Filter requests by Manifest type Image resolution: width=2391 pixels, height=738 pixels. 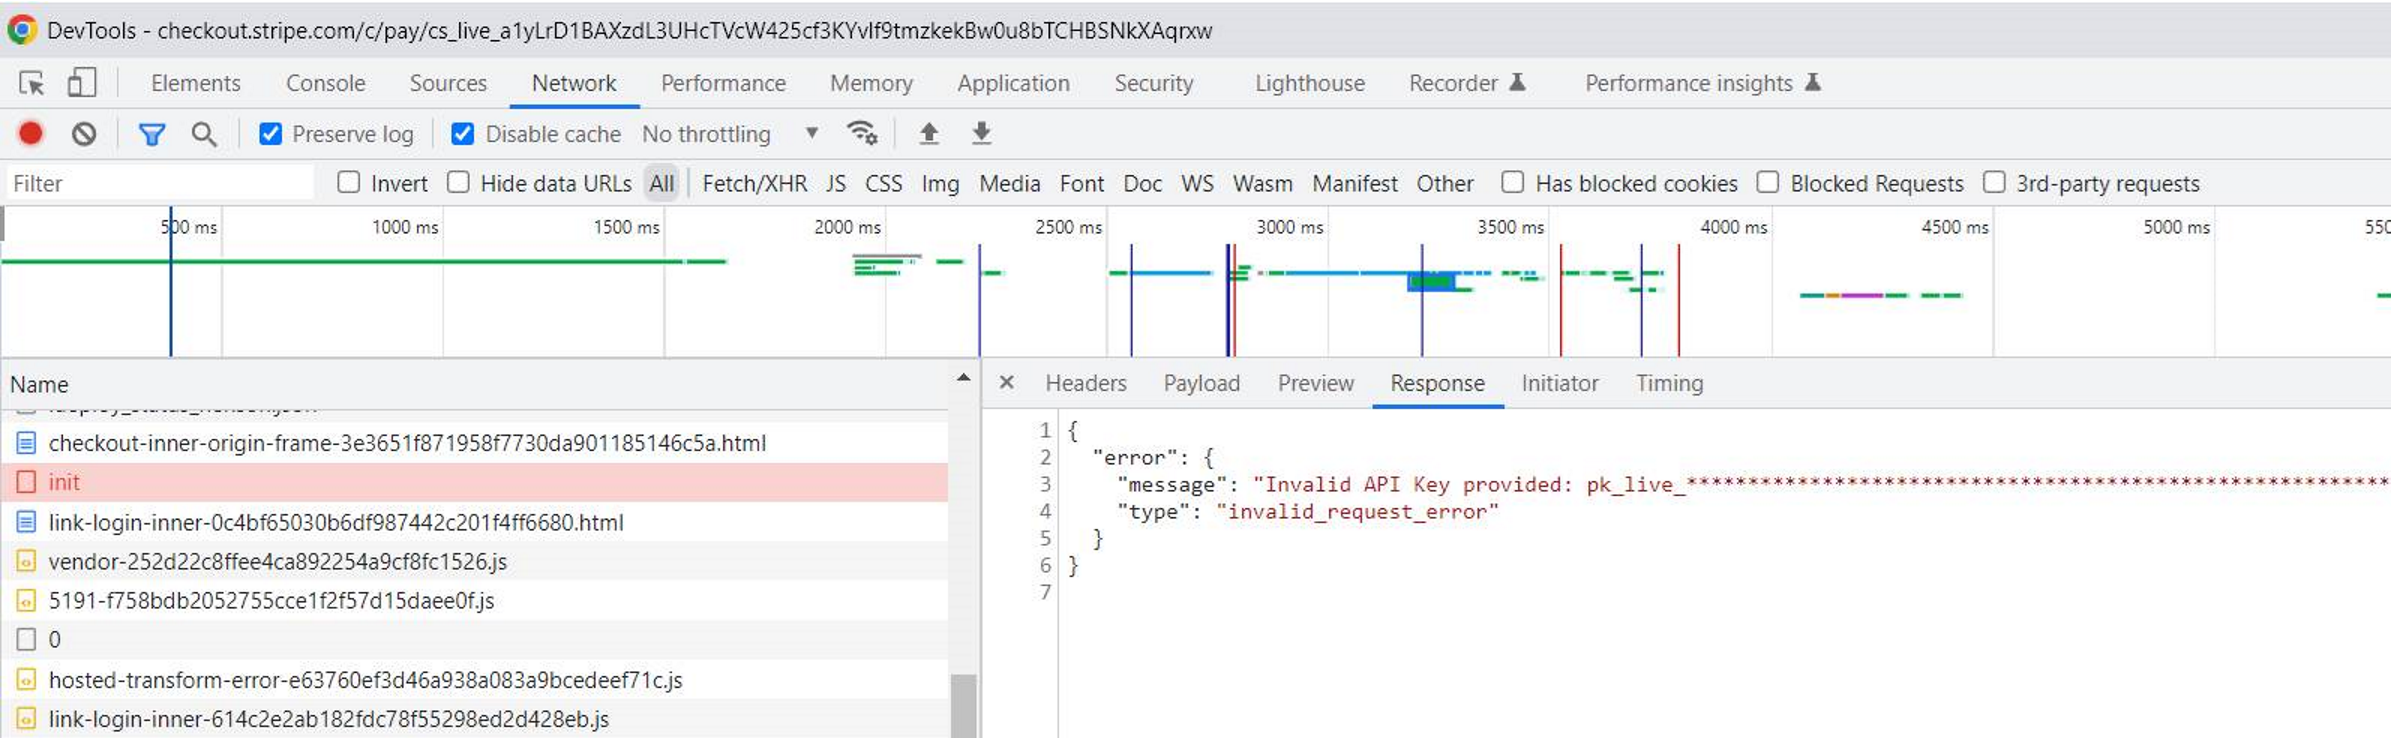click(x=1355, y=183)
